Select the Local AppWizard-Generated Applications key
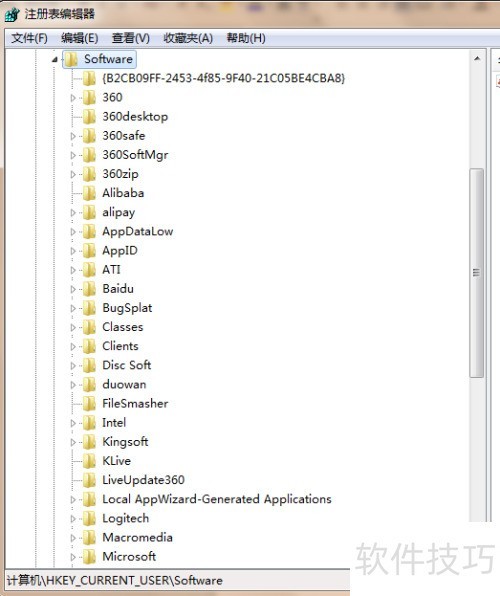This screenshot has width=500, height=596. coord(217,499)
